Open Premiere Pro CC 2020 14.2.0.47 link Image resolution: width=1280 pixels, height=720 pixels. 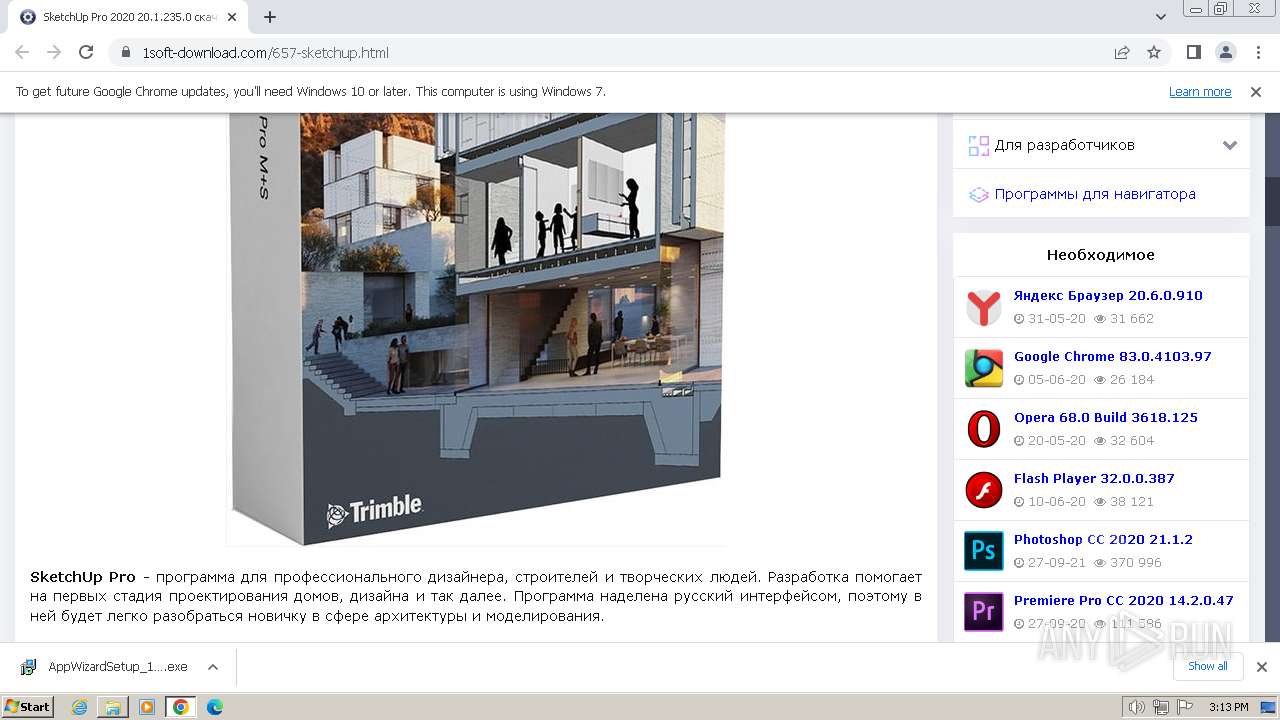[x=1124, y=601]
